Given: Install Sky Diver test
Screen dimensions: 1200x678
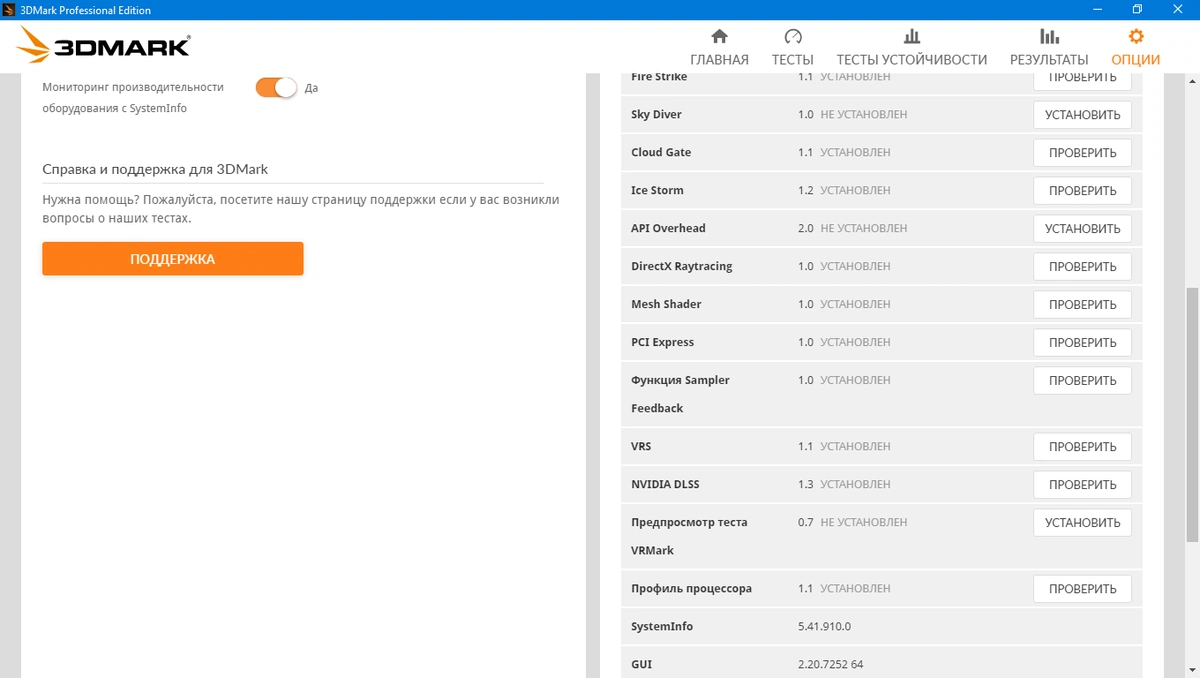Looking at the screenshot, I should click(x=1082, y=115).
